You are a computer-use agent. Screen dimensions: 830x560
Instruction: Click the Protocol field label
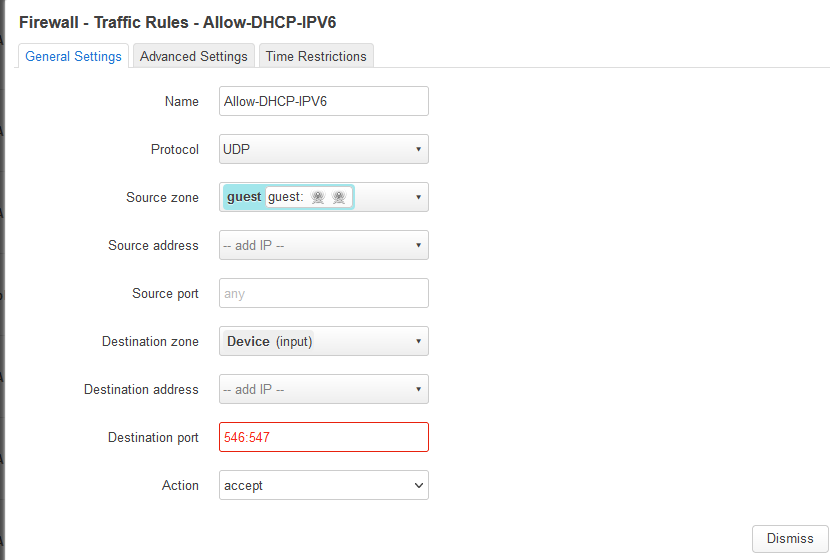click(174, 149)
